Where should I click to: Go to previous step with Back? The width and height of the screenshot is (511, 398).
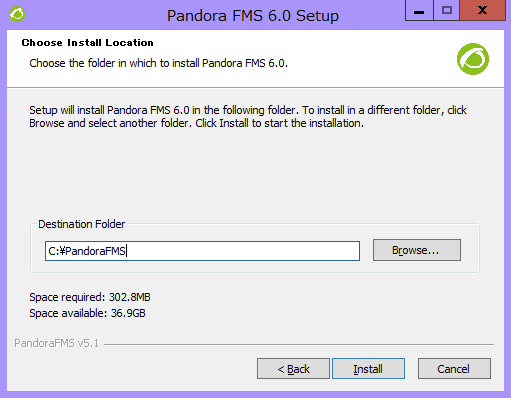click(x=293, y=369)
